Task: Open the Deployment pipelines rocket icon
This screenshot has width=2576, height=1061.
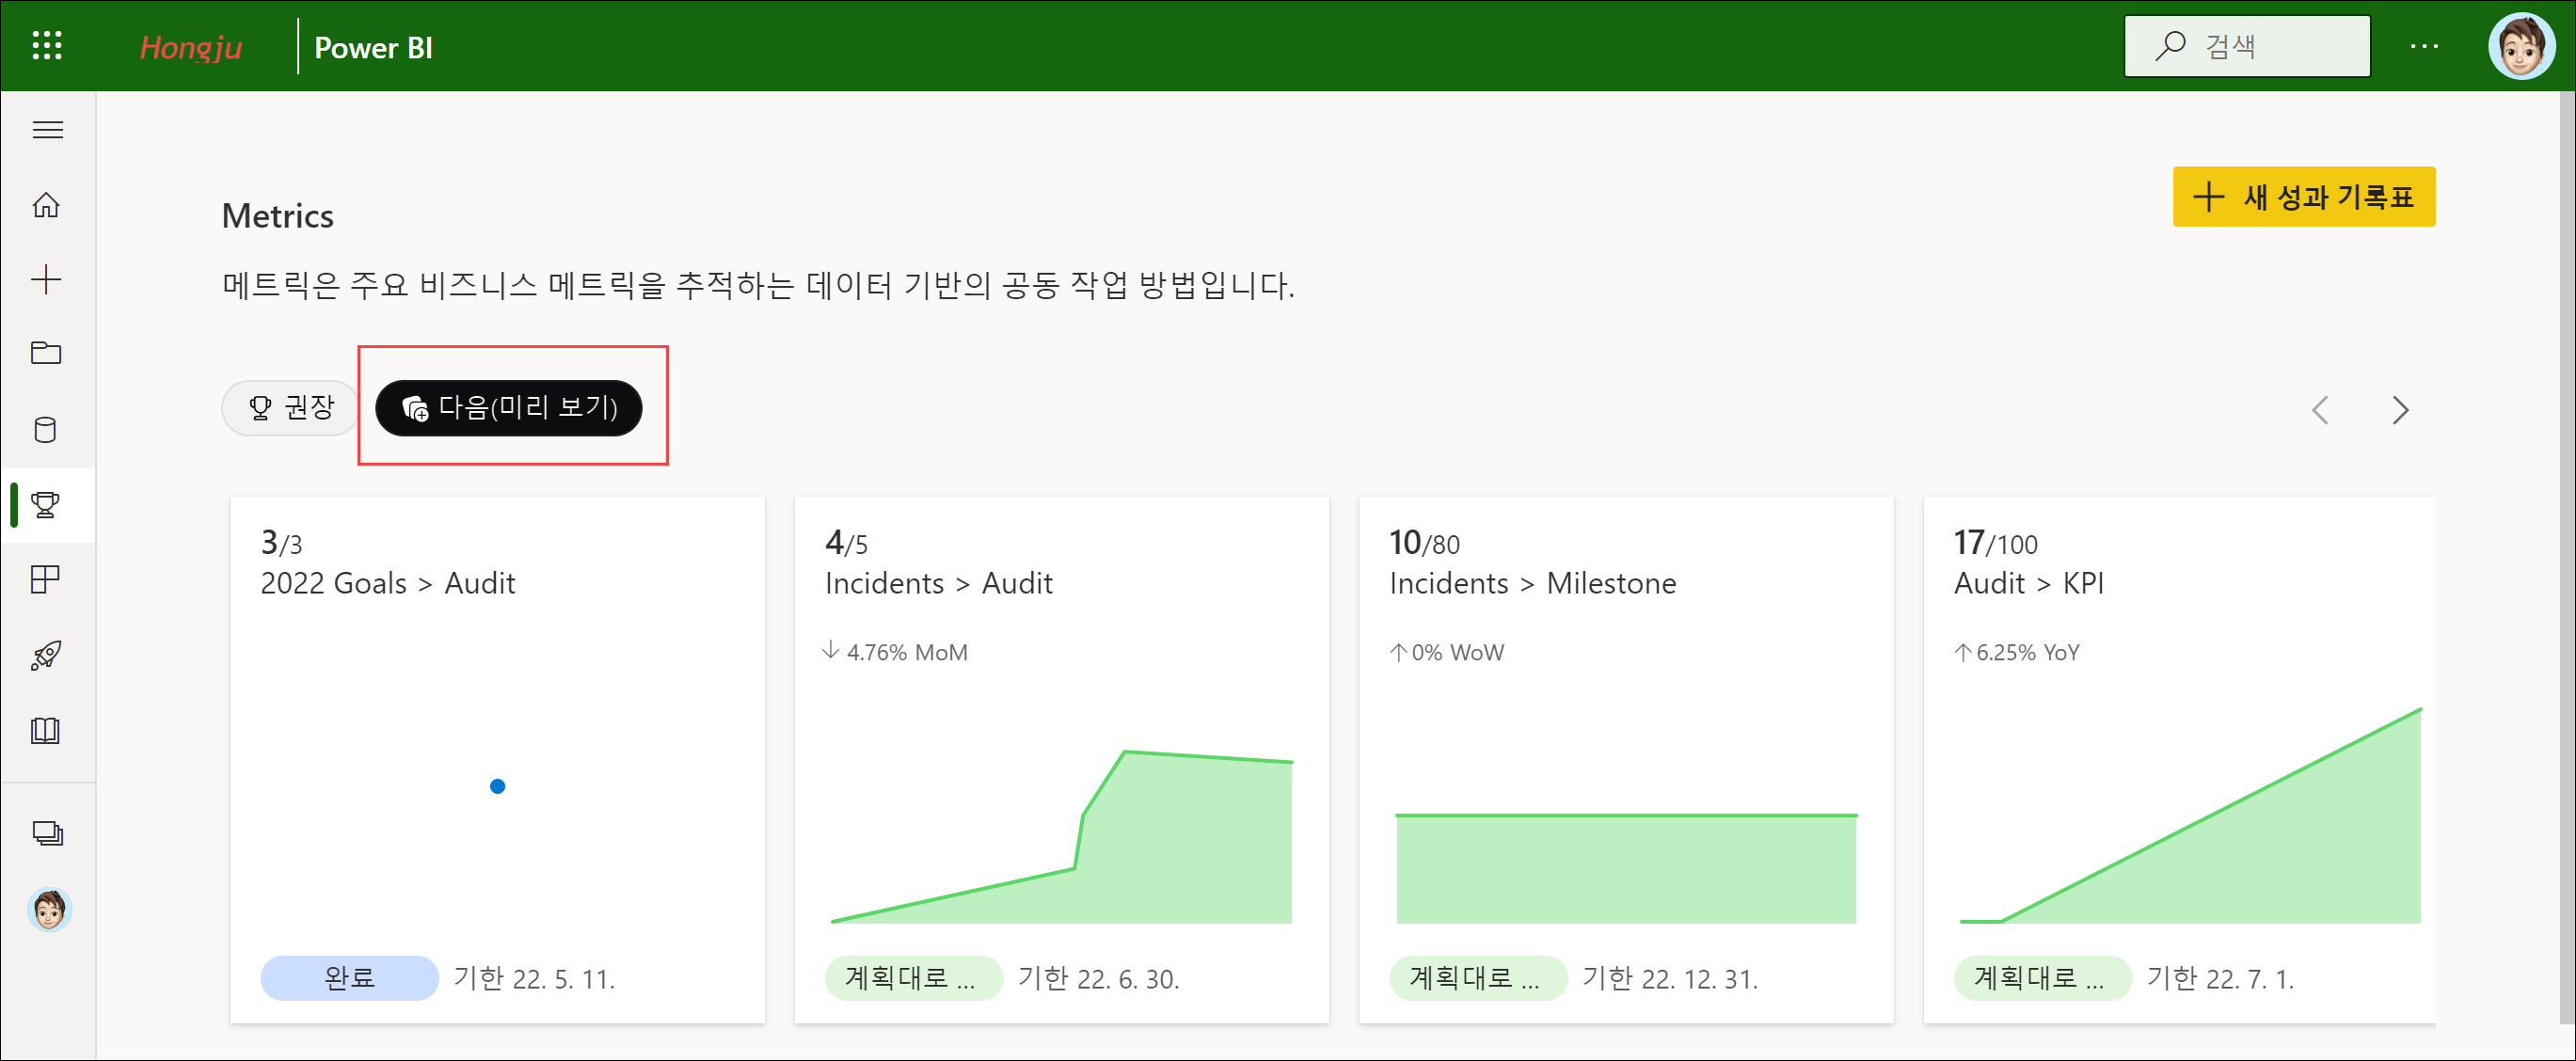Action: pos(47,655)
